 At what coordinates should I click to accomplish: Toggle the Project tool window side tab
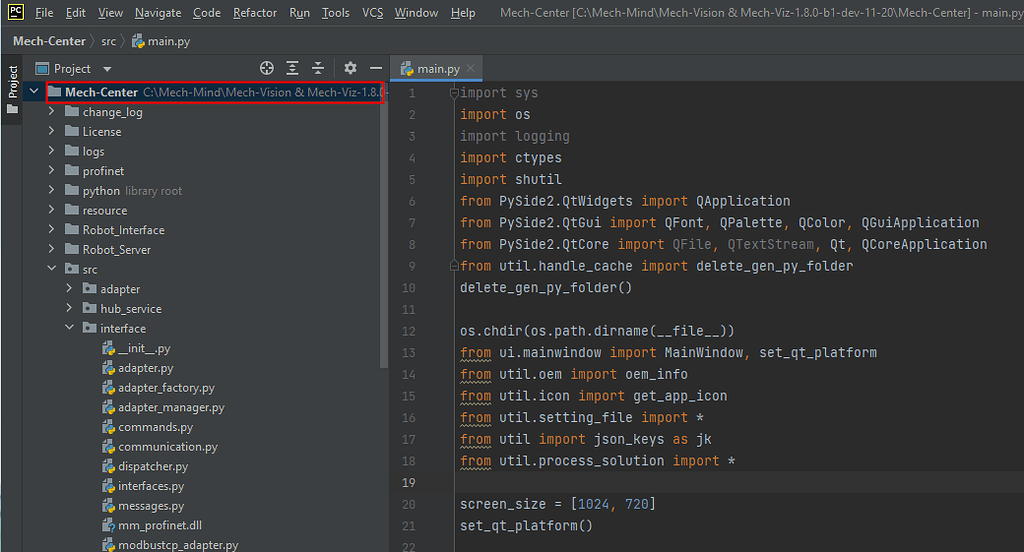[12, 89]
